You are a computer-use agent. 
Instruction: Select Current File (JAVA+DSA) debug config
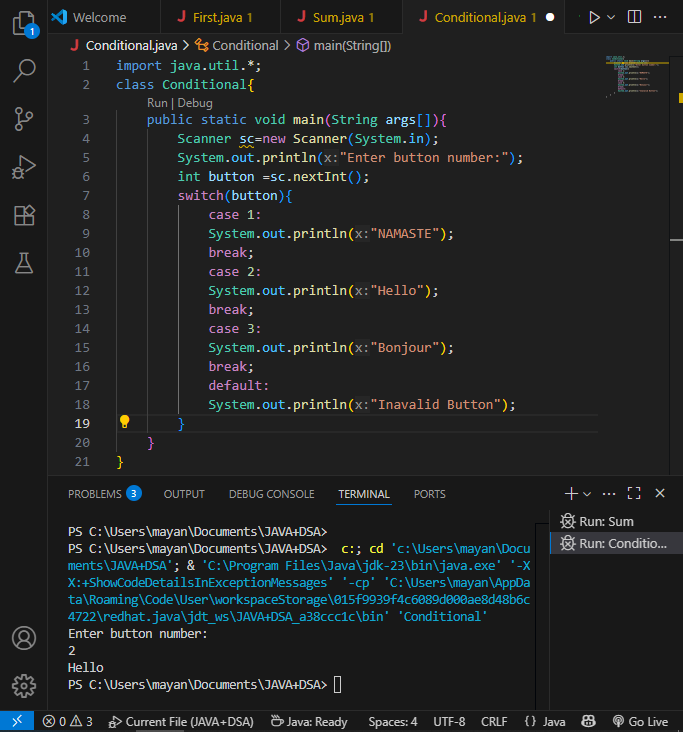[x=181, y=722]
